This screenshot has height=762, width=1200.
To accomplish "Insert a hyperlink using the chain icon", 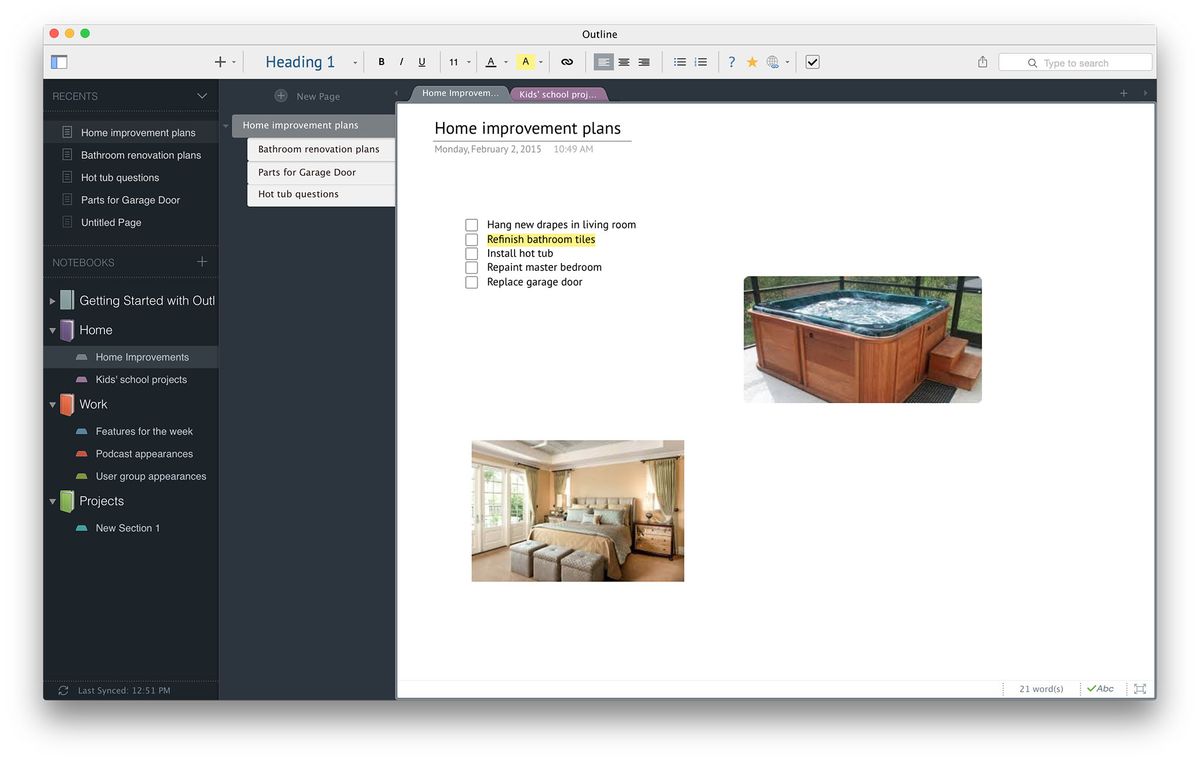I will coord(567,61).
